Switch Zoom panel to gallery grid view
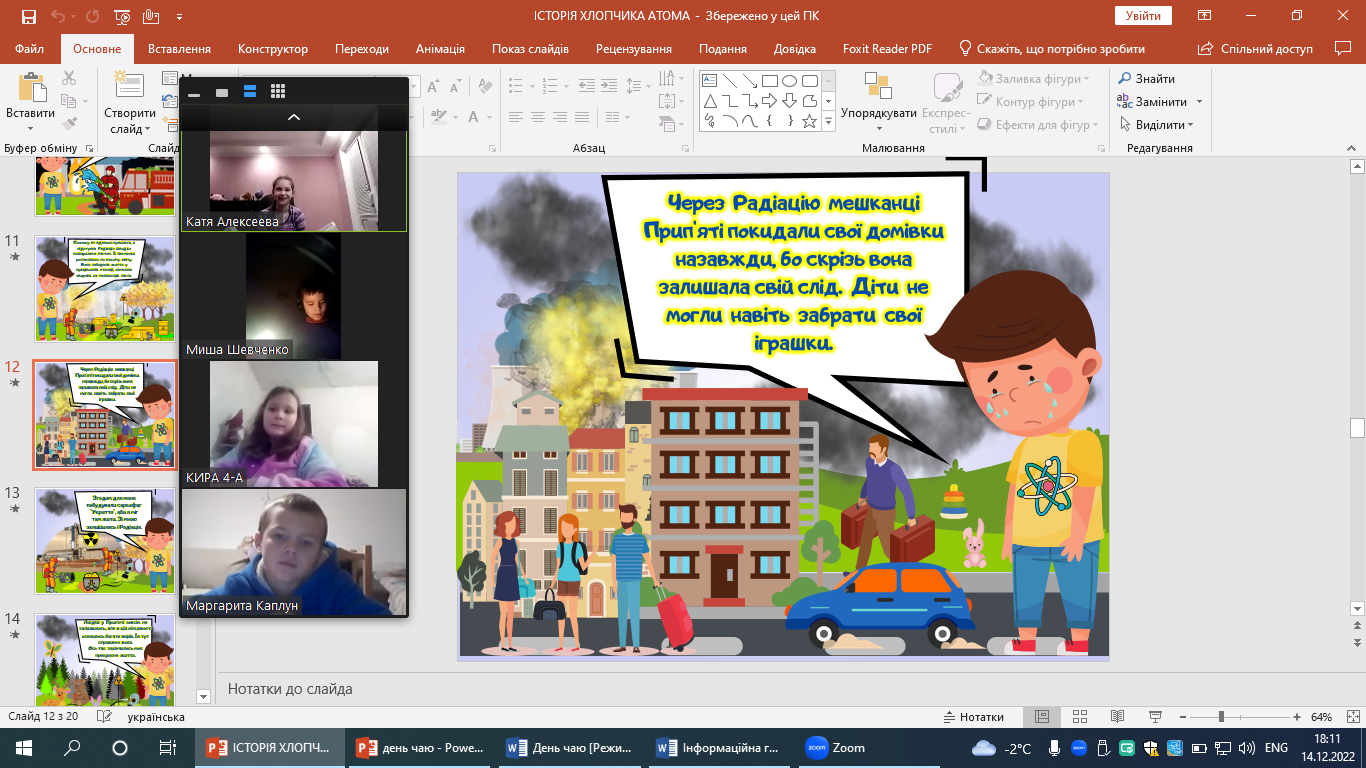 click(x=278, y=91)
